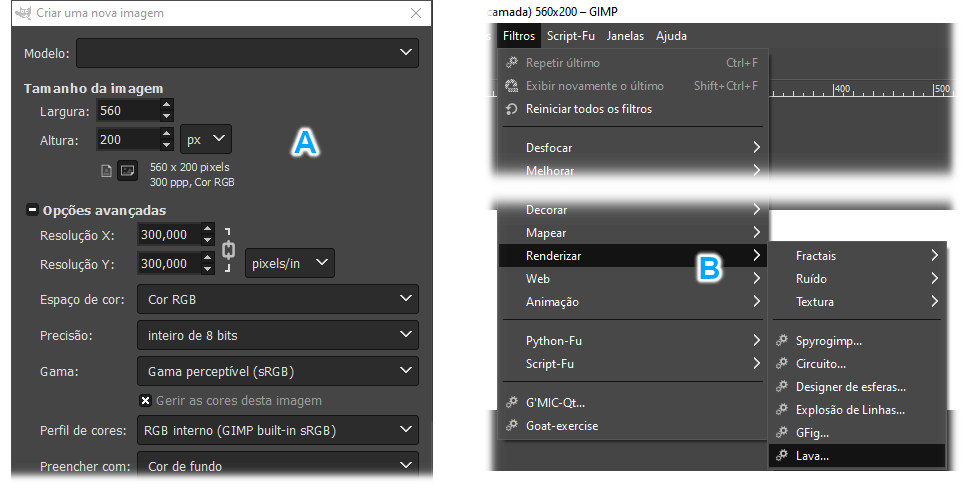Open the Filtros menu
This screenshot has width=966, height=491.
point(519,36)
